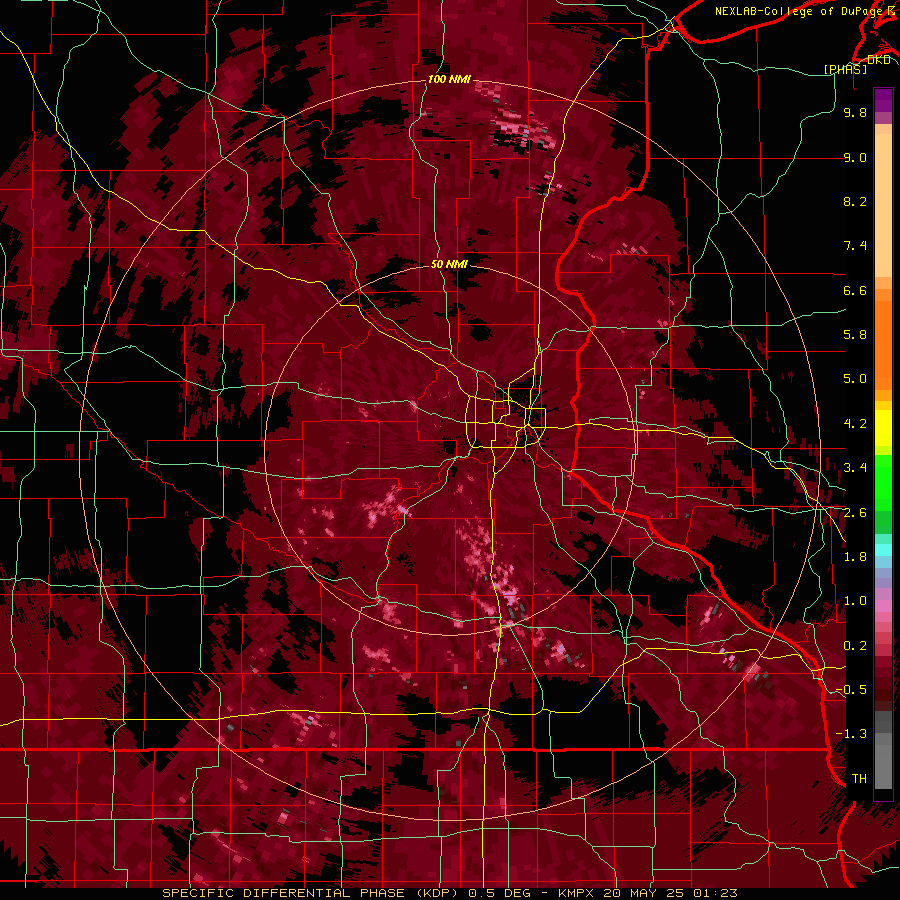Click the 'KMPX' station identifier in caption
Image resolution: width=900 pixels, height=900 pixels.
tap(576, 893)
